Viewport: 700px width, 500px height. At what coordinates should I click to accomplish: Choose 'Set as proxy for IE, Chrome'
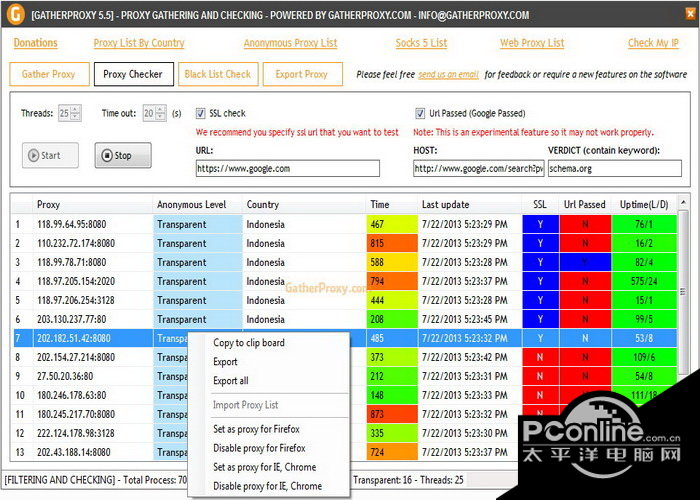pyautogui.click(x=265, y=467)
